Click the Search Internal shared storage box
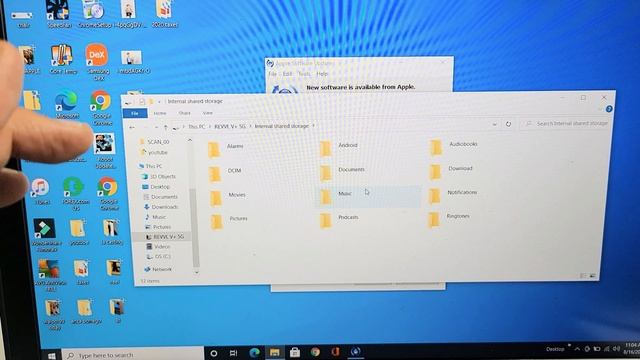This screenshot has width=640, height=360. pyautogui.click(x=567, y=123)
